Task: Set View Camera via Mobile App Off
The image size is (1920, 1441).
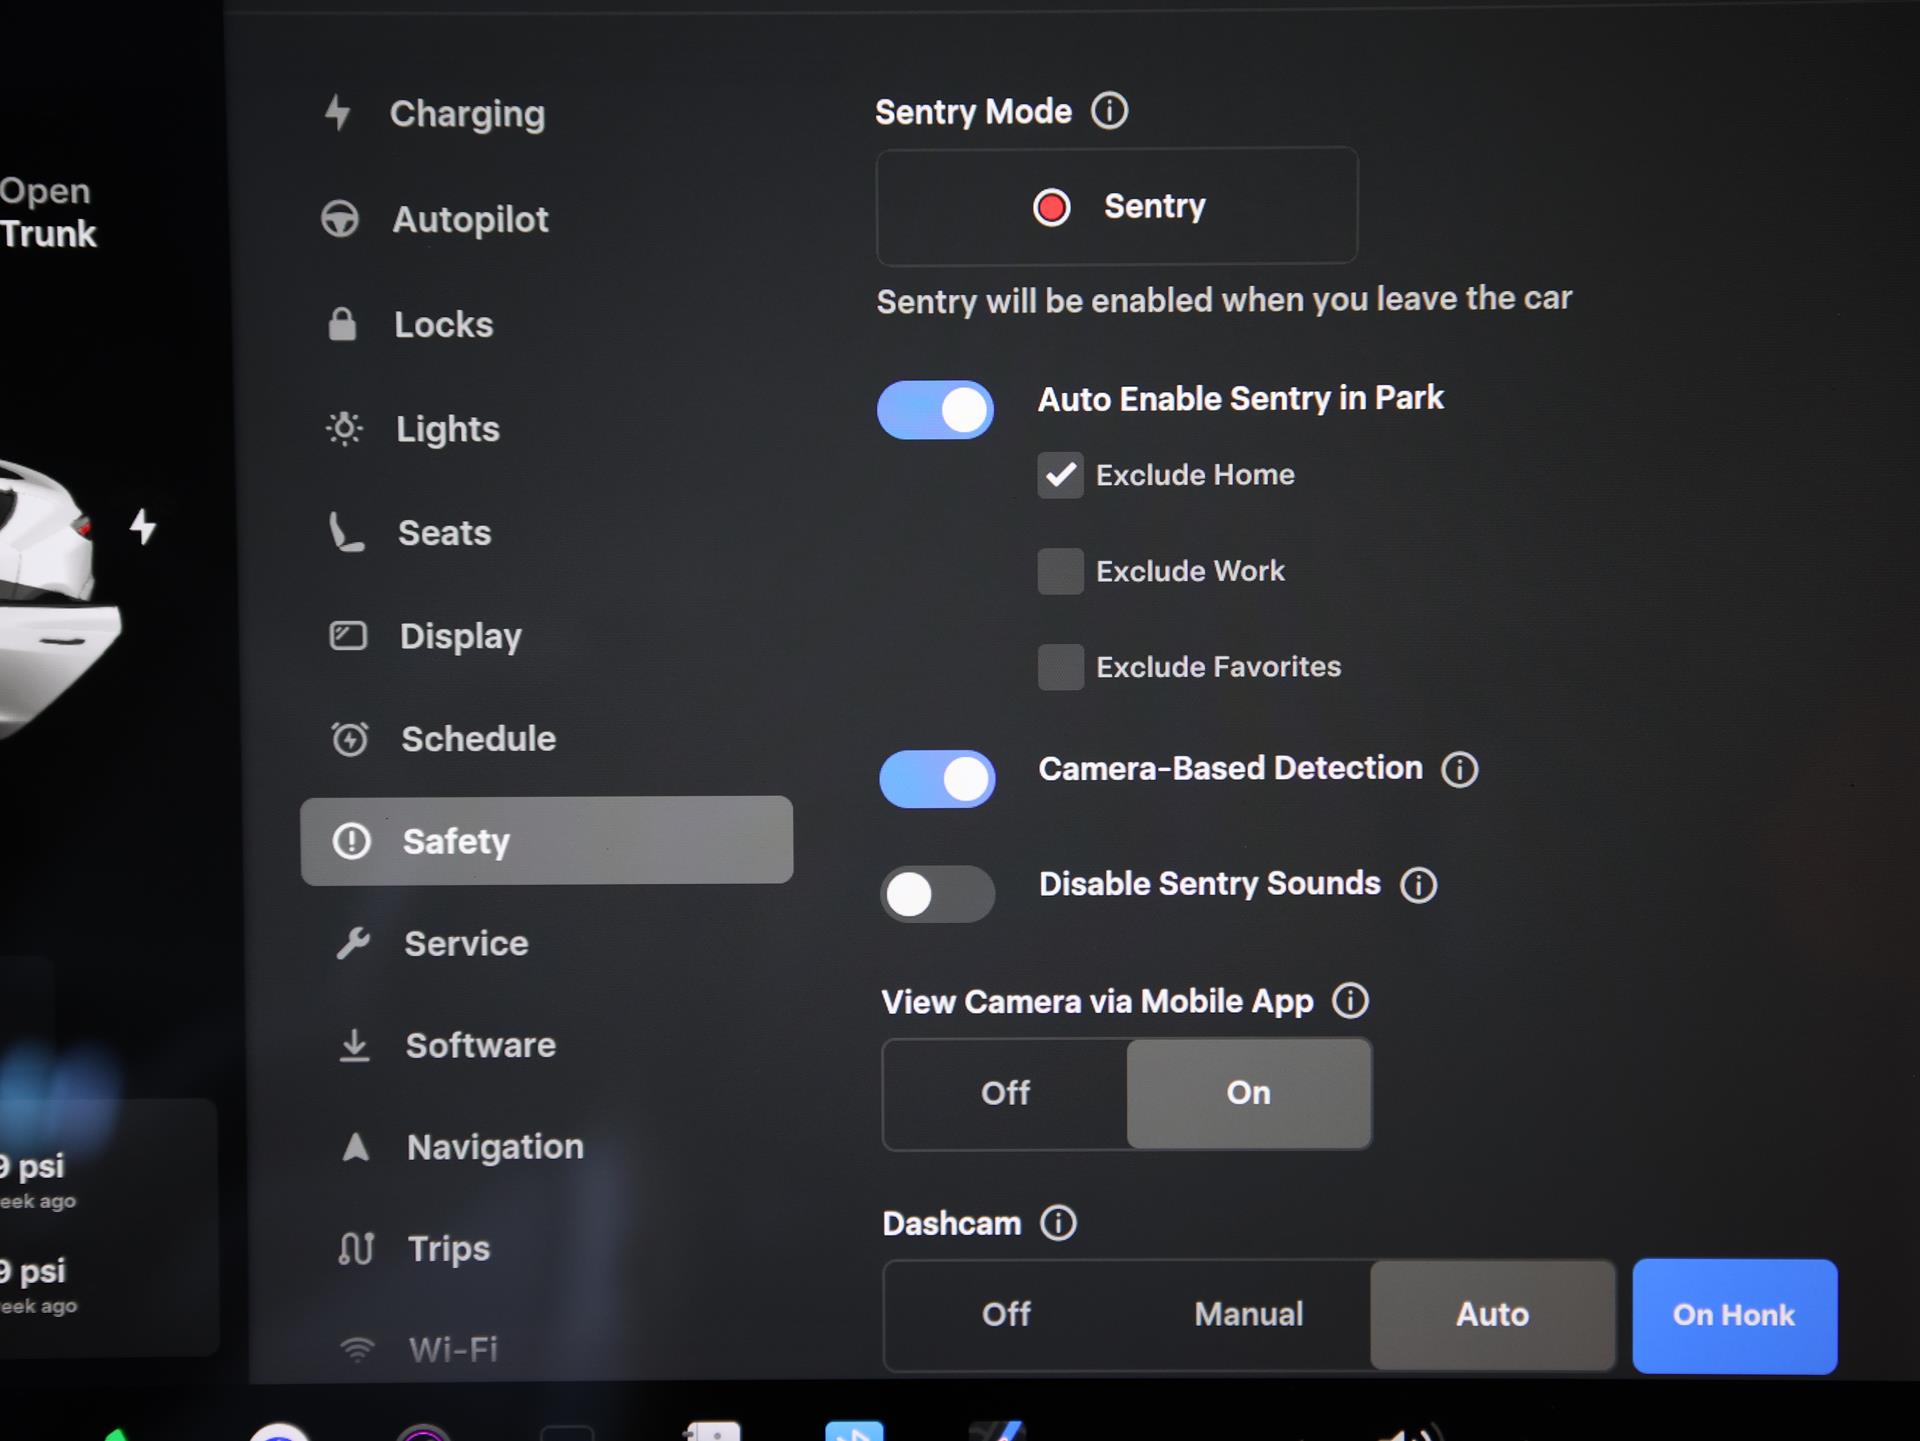Action: click(1005, 1093)
